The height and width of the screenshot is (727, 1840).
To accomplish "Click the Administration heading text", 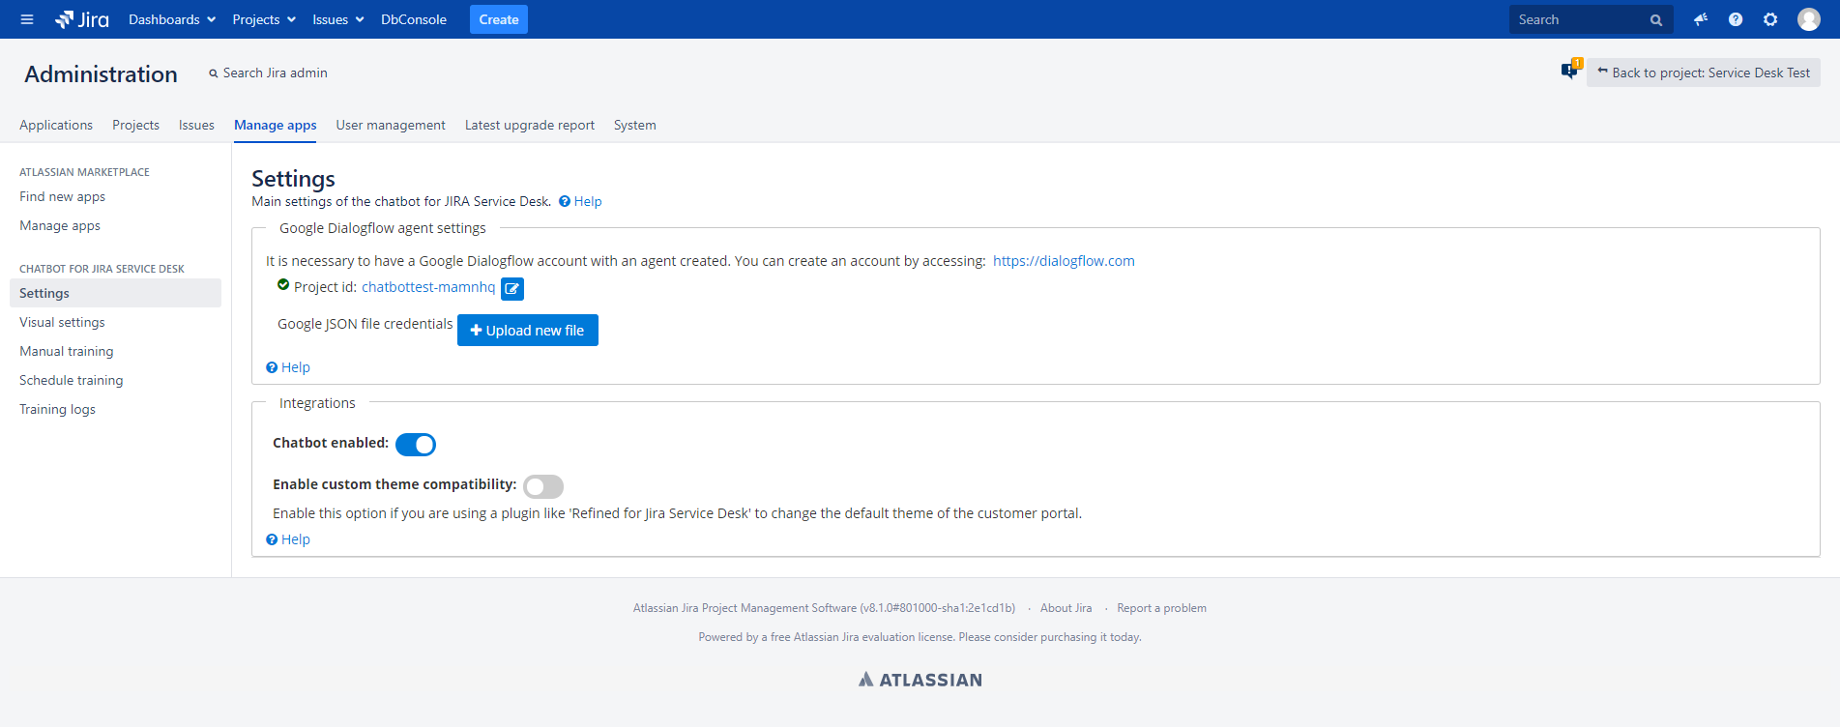I will 101,74.
